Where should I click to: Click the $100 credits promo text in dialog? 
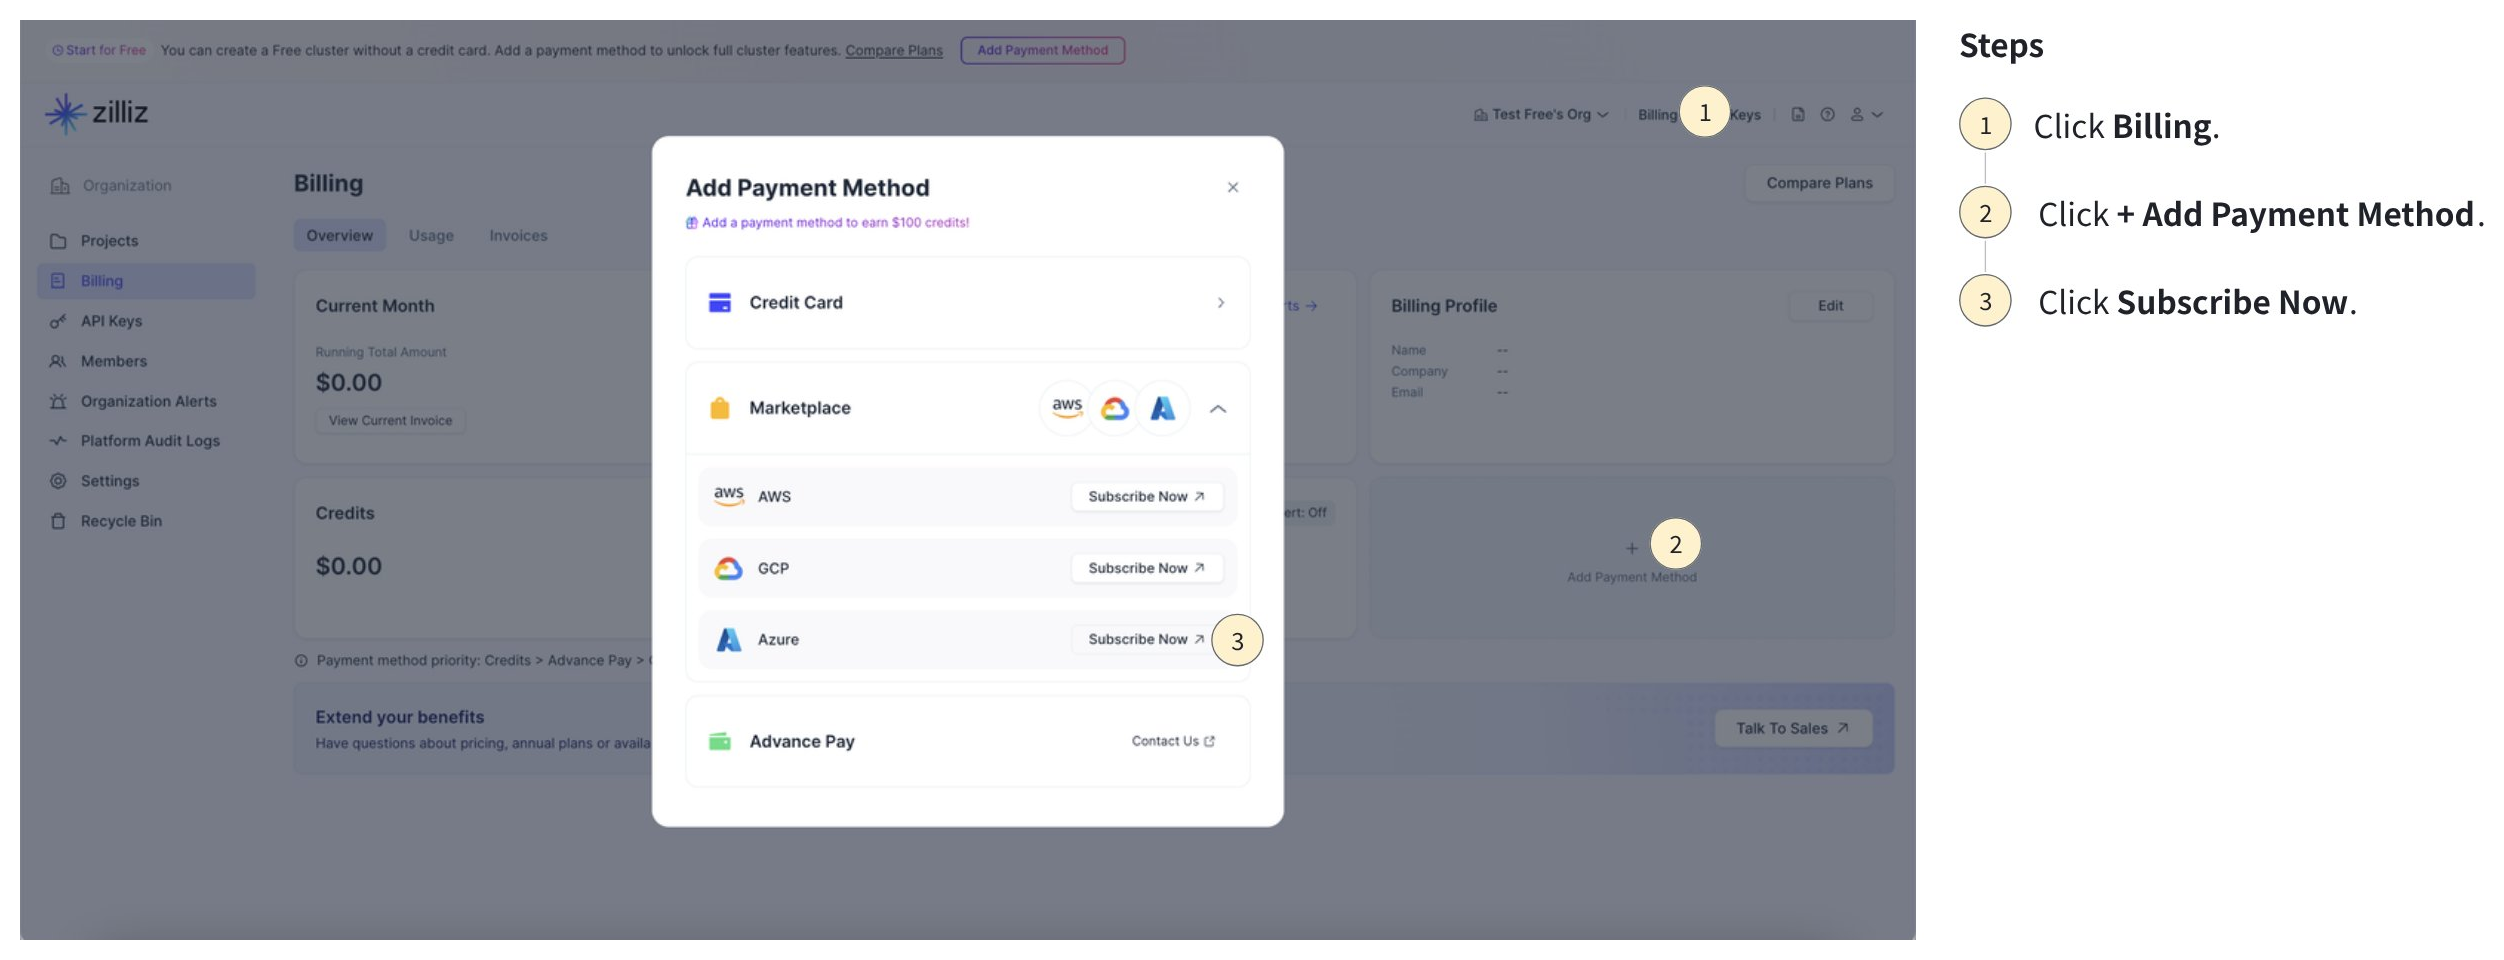point(827,223)
